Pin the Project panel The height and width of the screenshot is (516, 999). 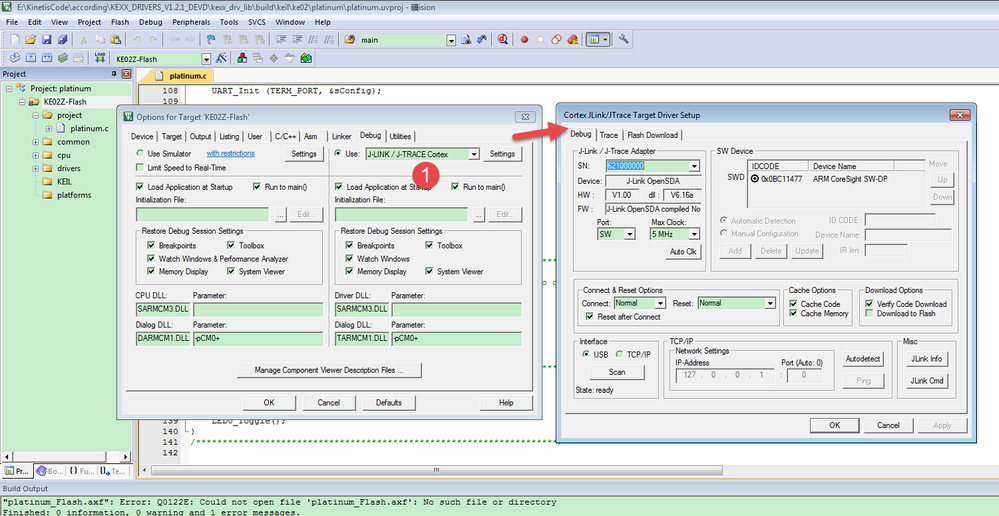click(114, 74)
